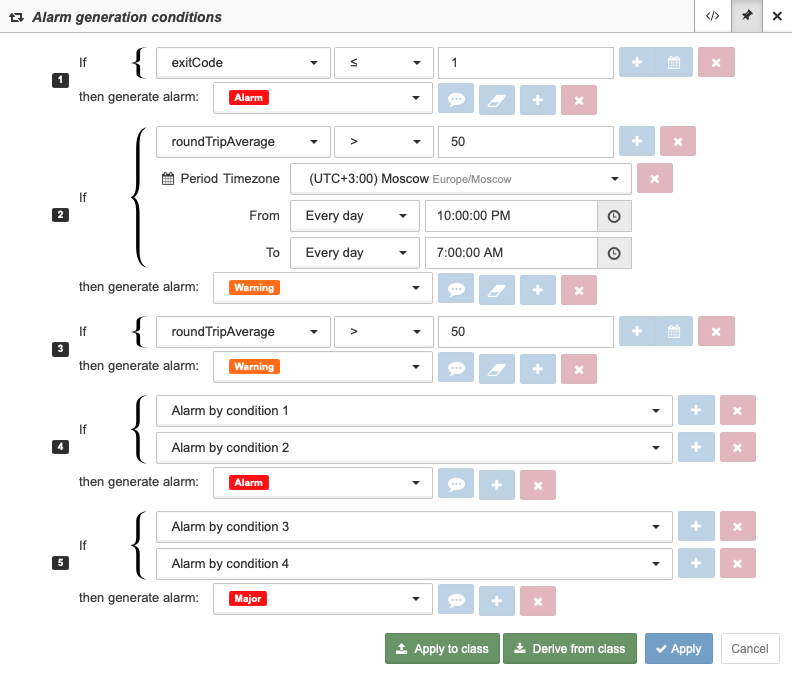The width and height of the screenshot is (792, 675).
Task: Toggle the pin icon in header
Action: 747,16
